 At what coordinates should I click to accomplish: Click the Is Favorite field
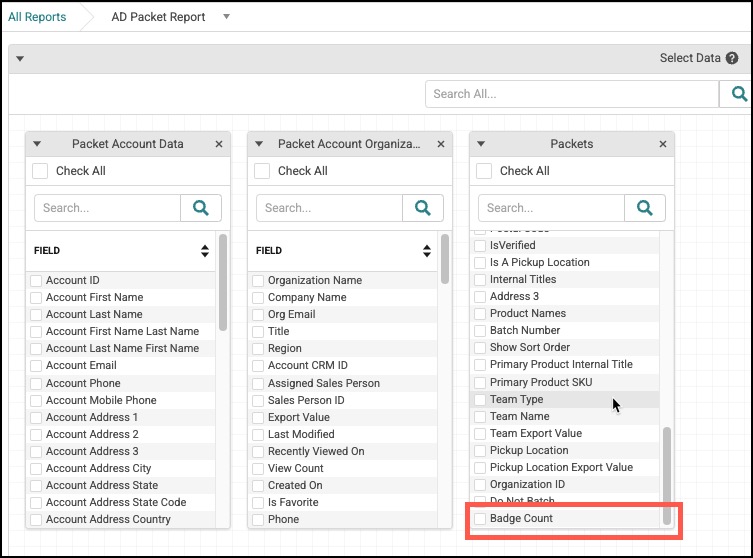[x=343, y=502]
